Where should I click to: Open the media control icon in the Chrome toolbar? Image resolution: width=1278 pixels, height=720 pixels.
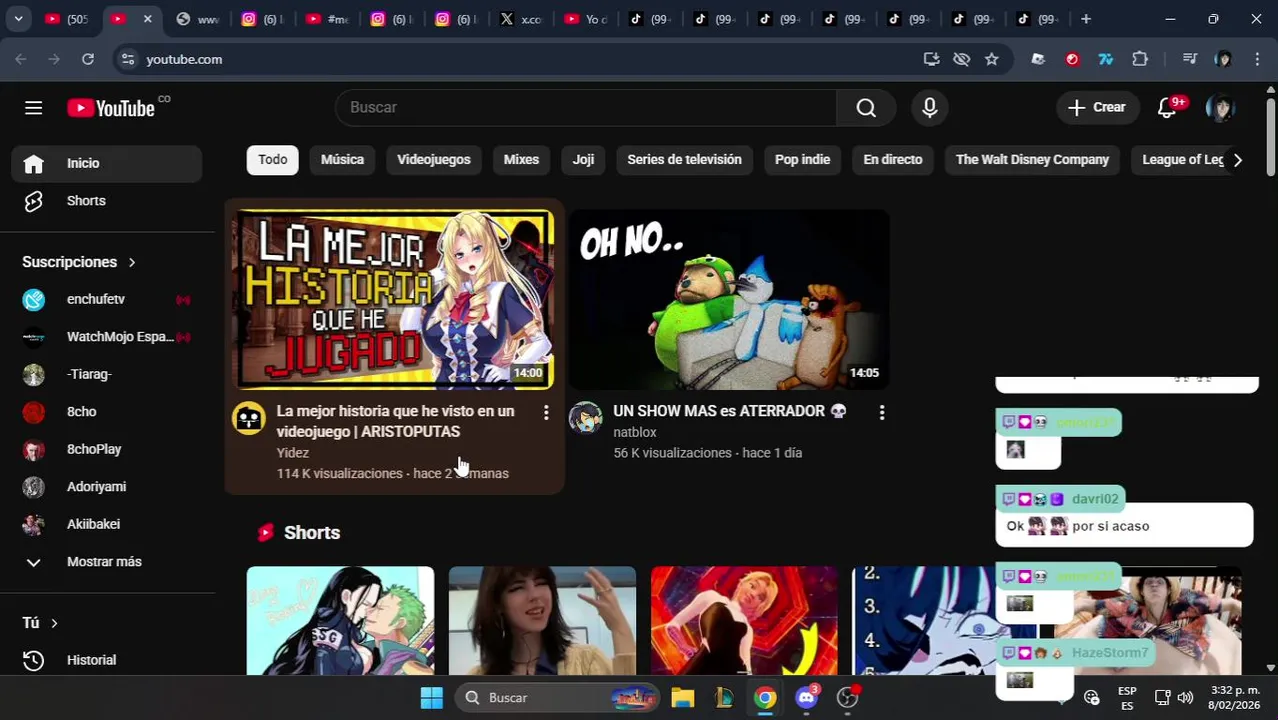click(1189, 59)
